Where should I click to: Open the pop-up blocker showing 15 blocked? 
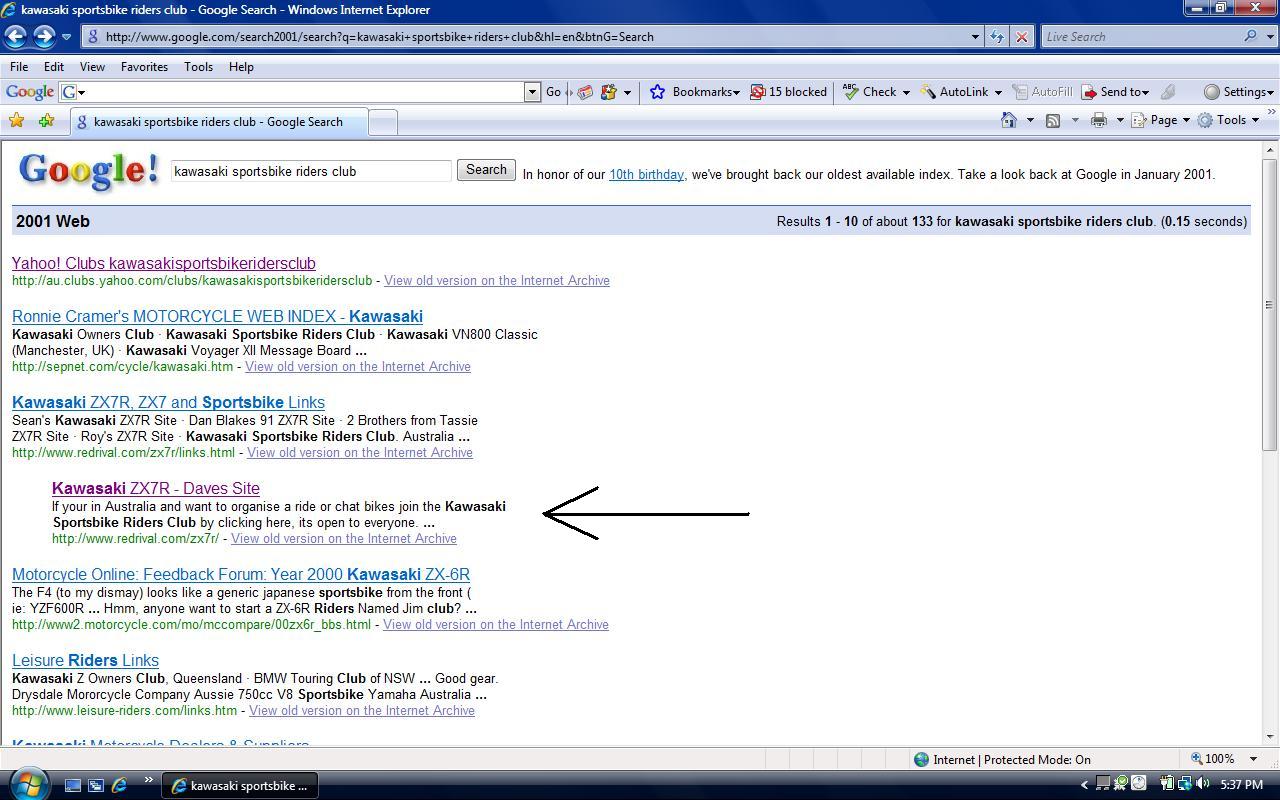pyautogui.click(x=789, y=91)
